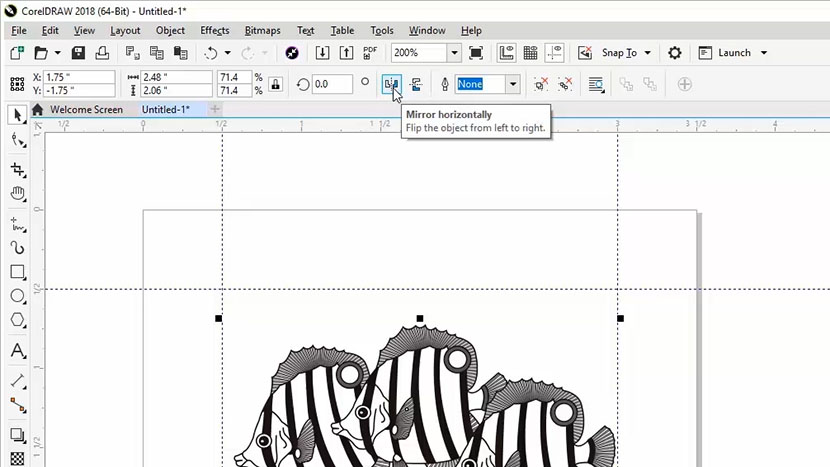This screenshot has width=830, height=467.
Task: Open the zoom level 200% dropdown
Action: pyautogui.click(x=454, y=53)
